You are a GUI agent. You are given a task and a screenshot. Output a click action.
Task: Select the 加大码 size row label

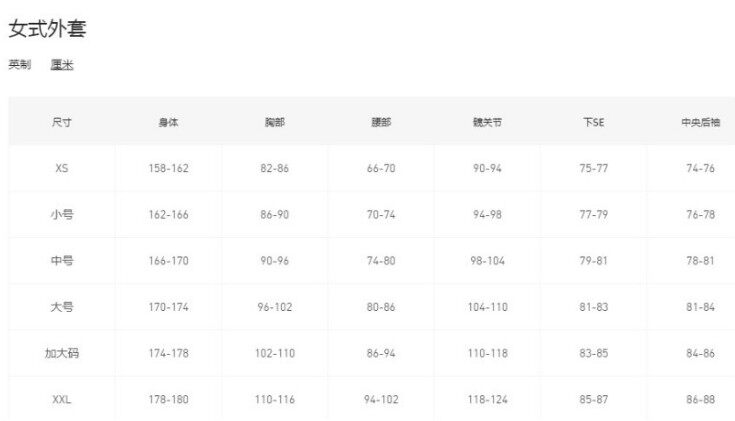pyautogui.click(x=62, y=353)
